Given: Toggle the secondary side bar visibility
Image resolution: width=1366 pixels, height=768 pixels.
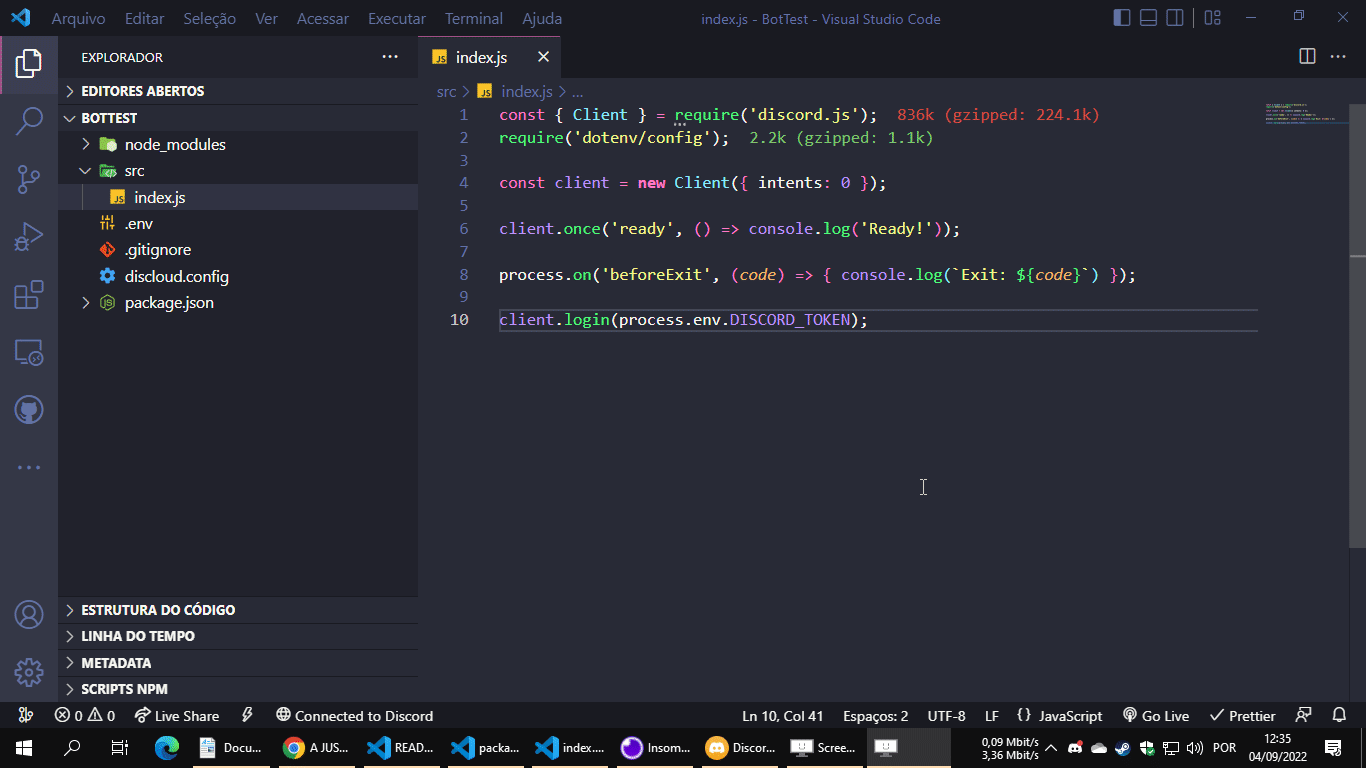Looking at the screenshot, I should click(1175, 18).
